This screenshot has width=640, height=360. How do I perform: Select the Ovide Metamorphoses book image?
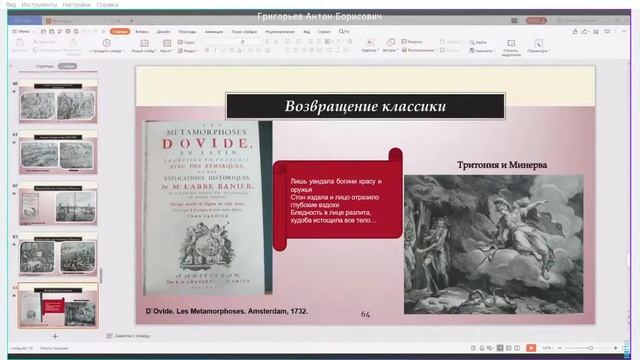(x=208, y=207)
